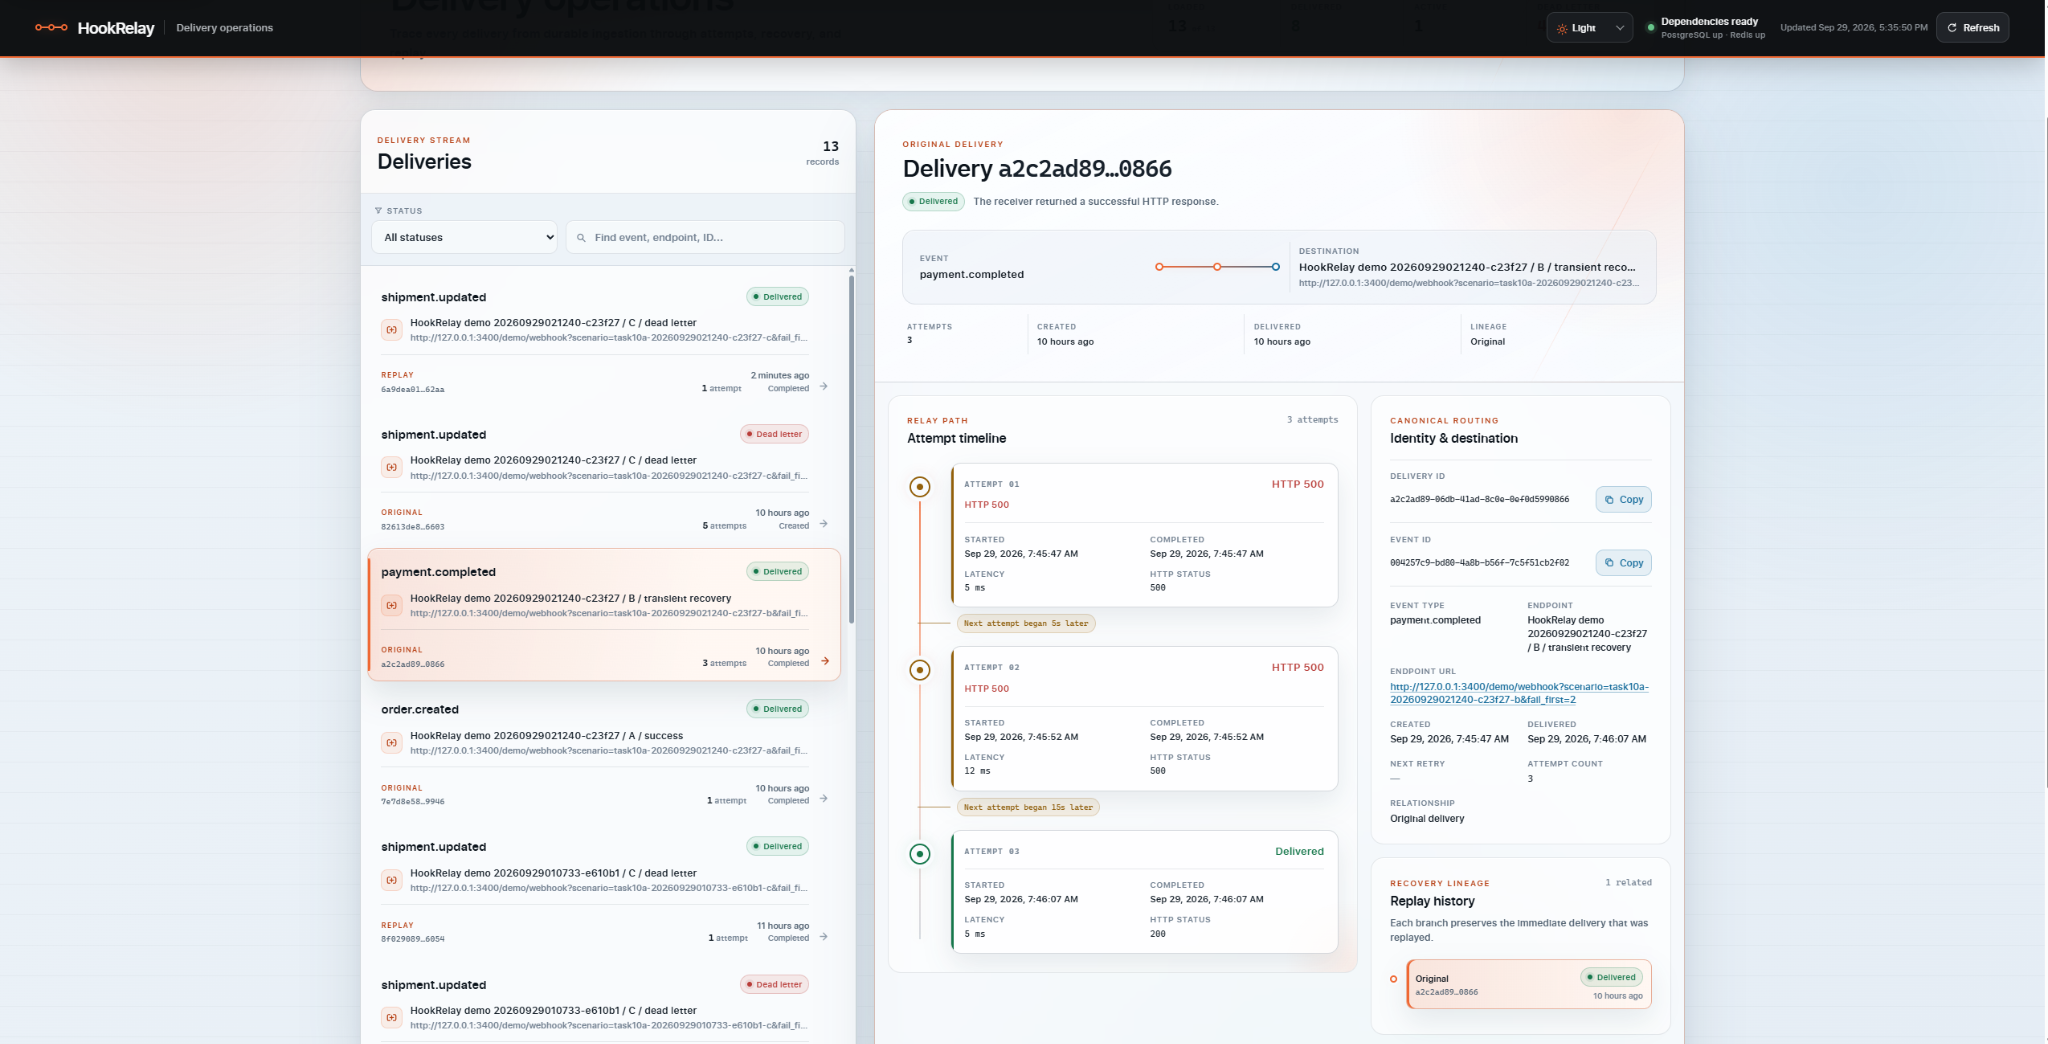
Task: Open delivery a2c2ad89 row arrow
Action: 825,661
